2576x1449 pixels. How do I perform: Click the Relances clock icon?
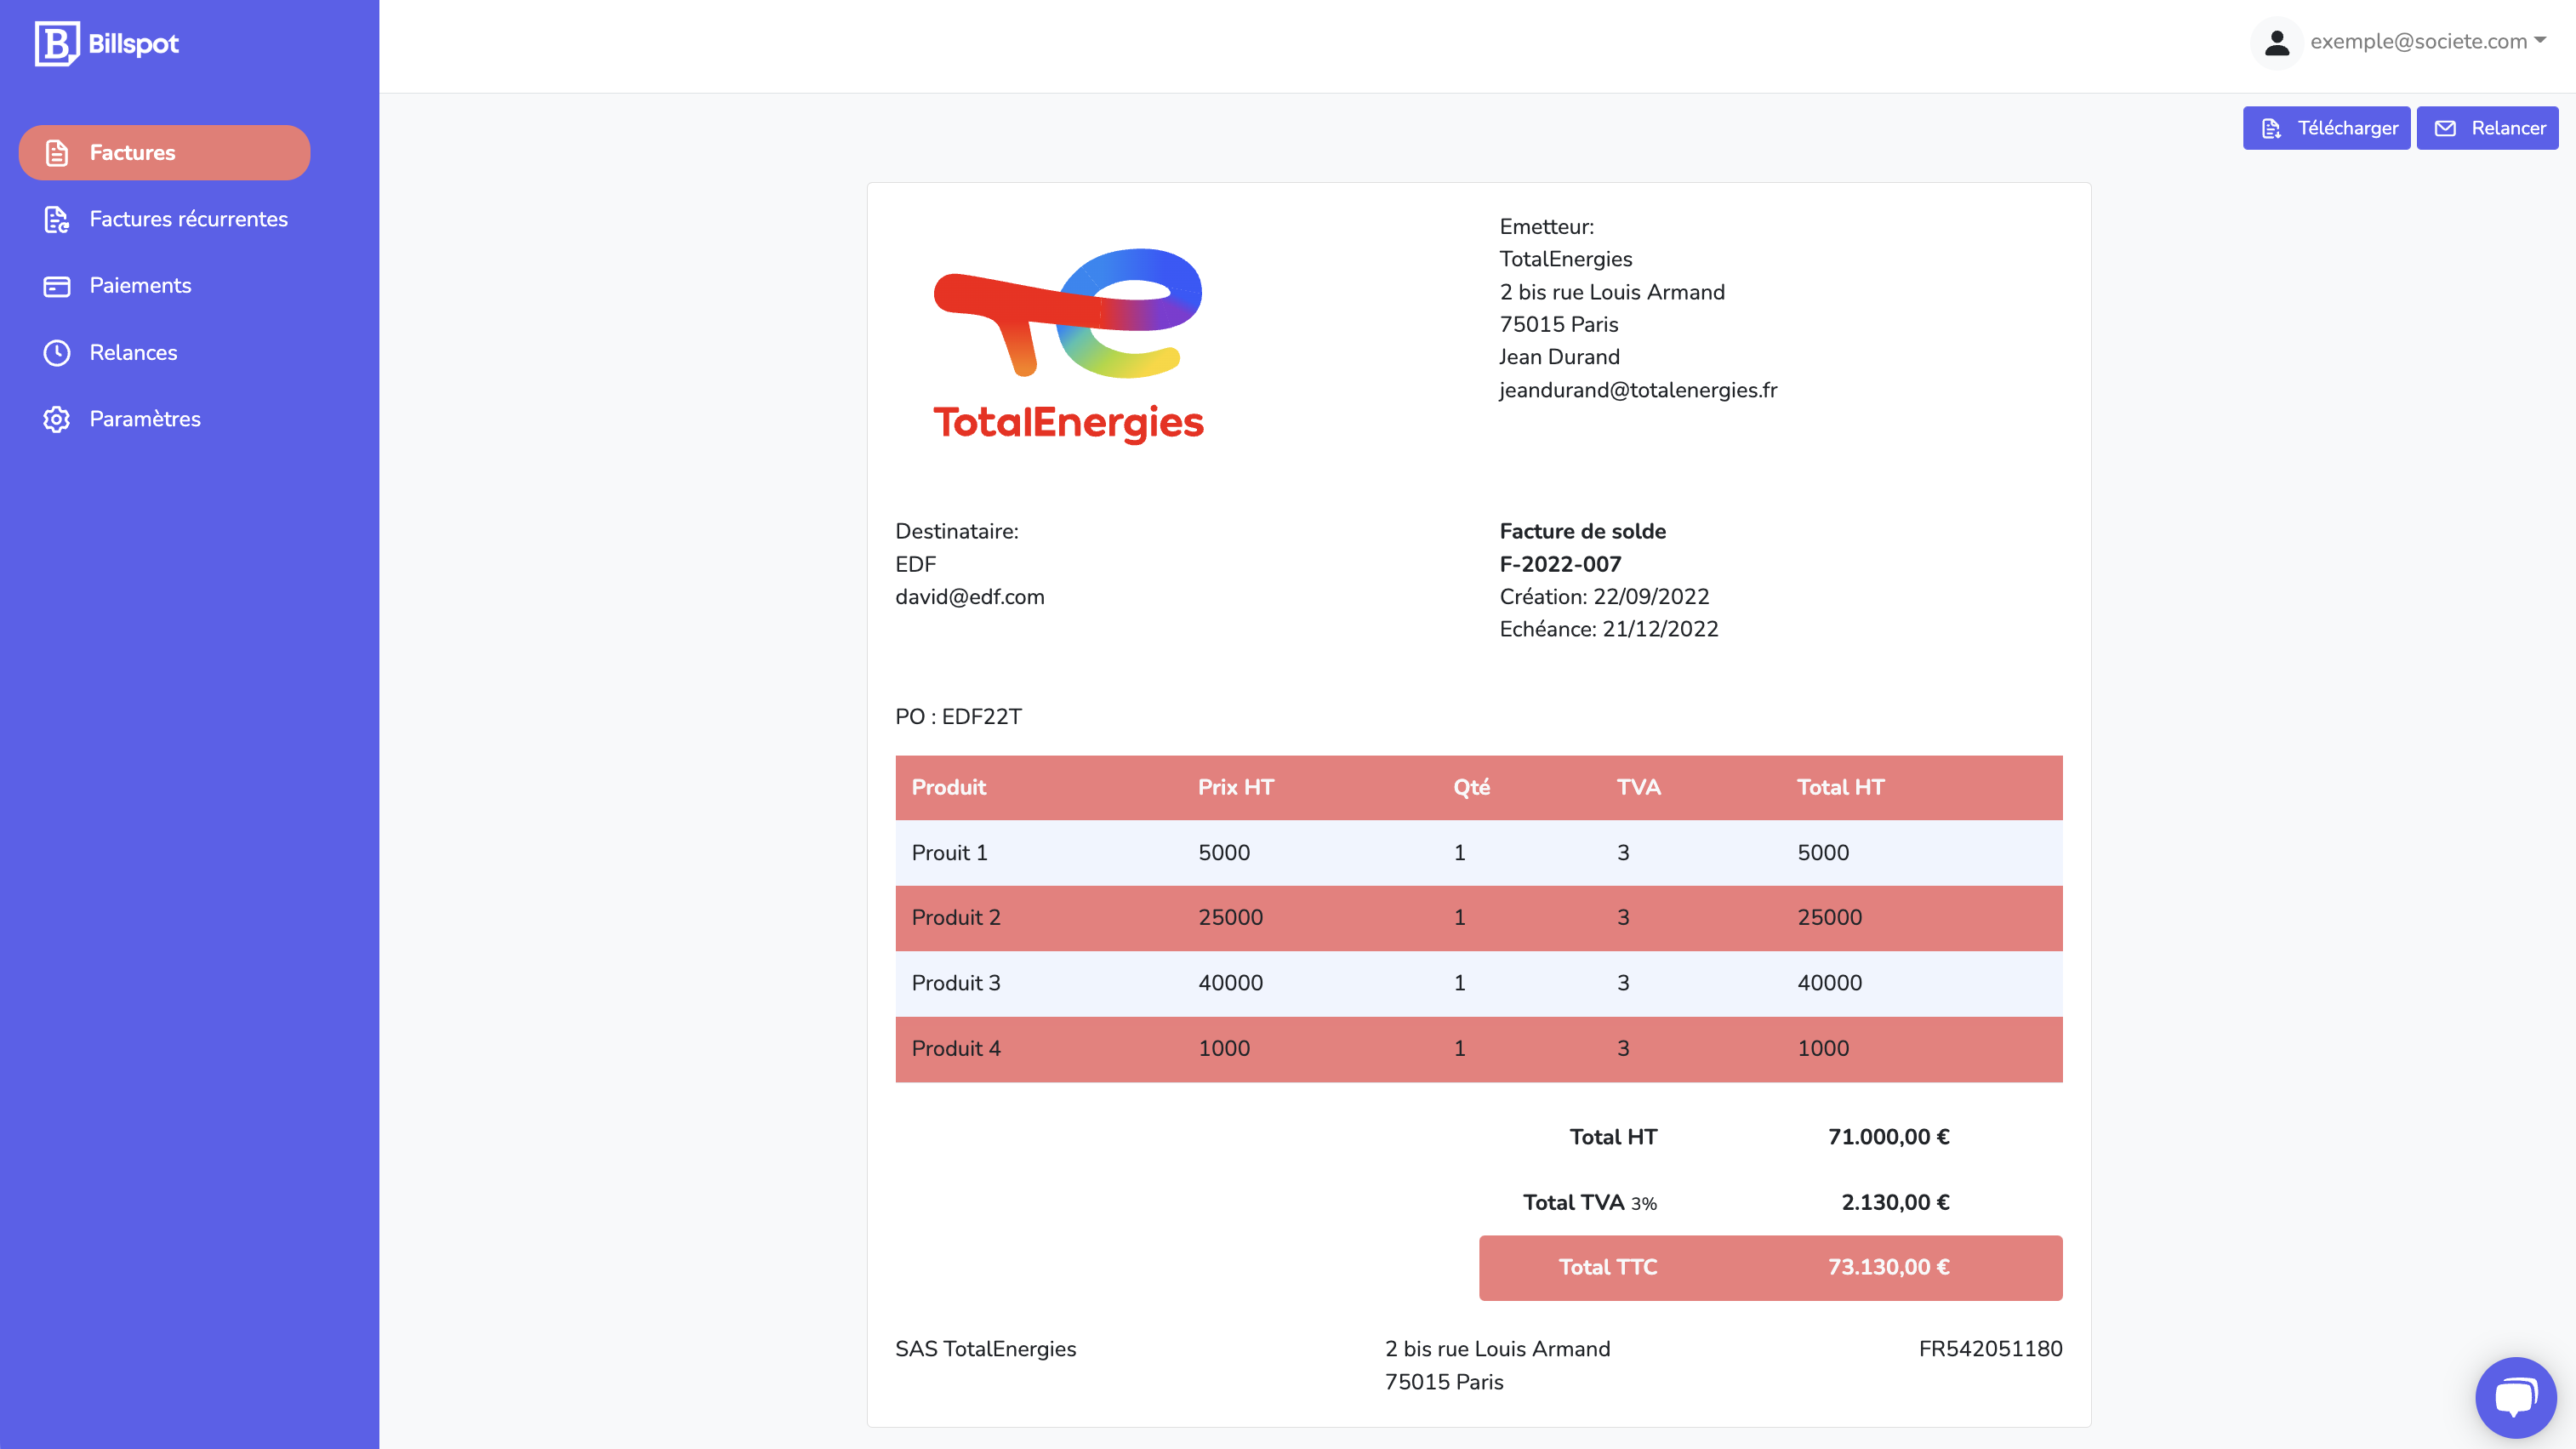pos(57,352)
